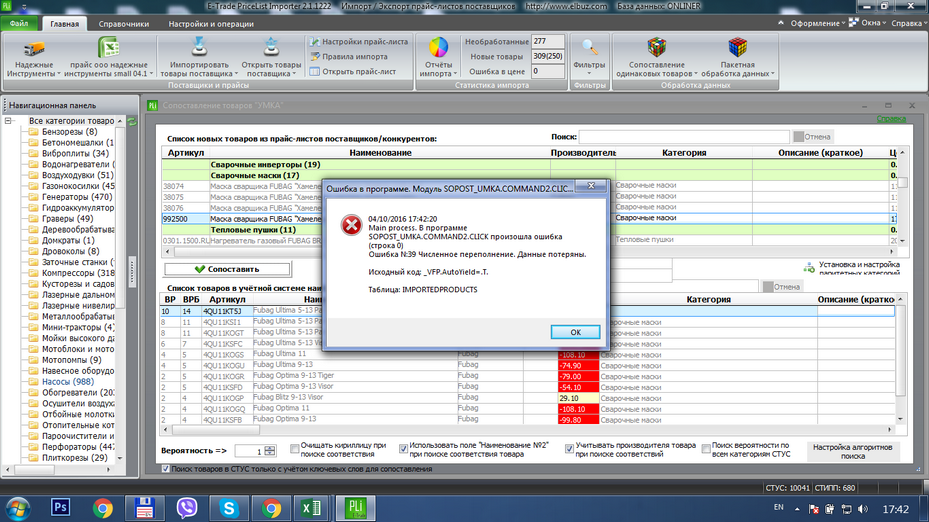Open the floppy-disk app in taskbar
This screenshot has width=929, height=522.
coord(145,508)
